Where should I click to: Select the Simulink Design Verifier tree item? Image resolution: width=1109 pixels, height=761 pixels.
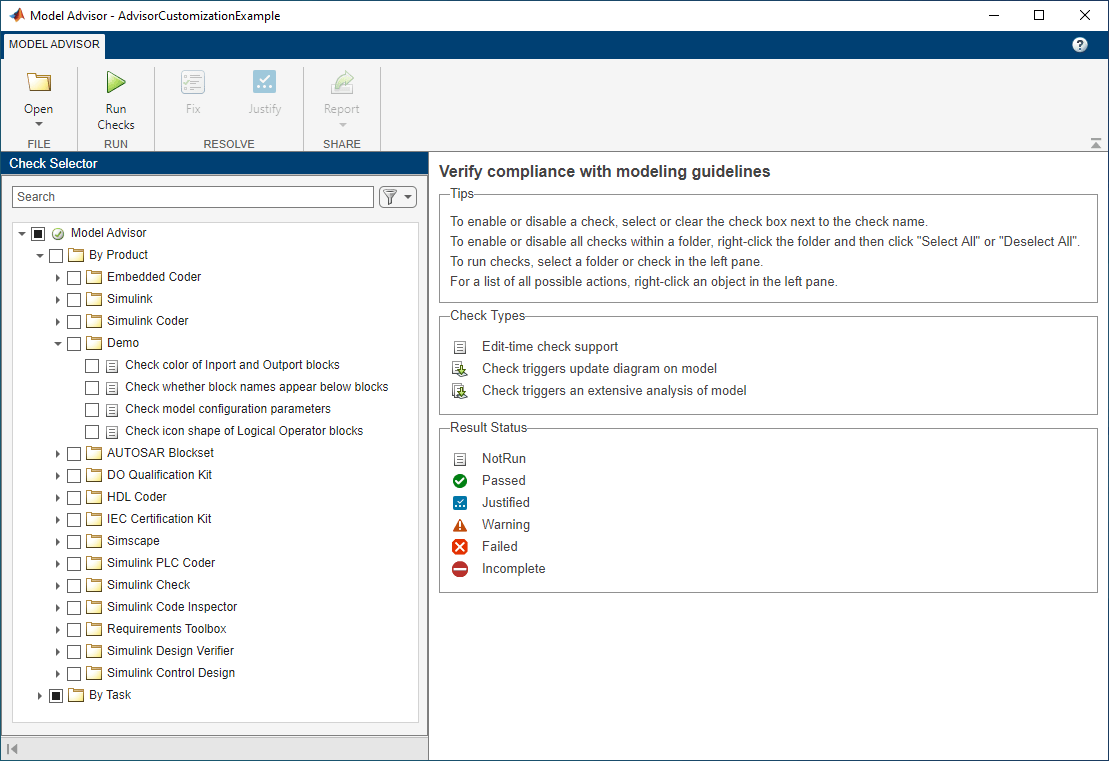click(x=168, y=651)
